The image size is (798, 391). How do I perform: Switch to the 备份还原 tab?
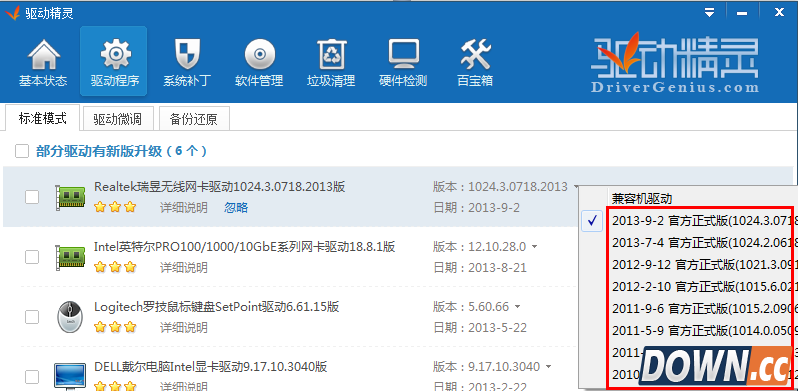[x=194, y=119]
